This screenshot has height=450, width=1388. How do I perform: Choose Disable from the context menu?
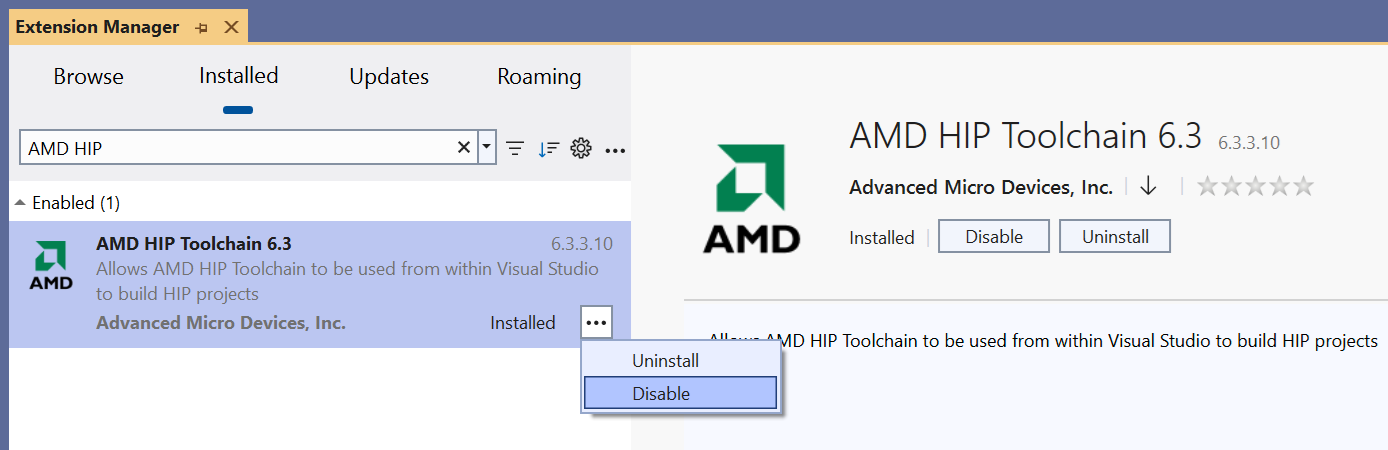(x=680, y=393)
